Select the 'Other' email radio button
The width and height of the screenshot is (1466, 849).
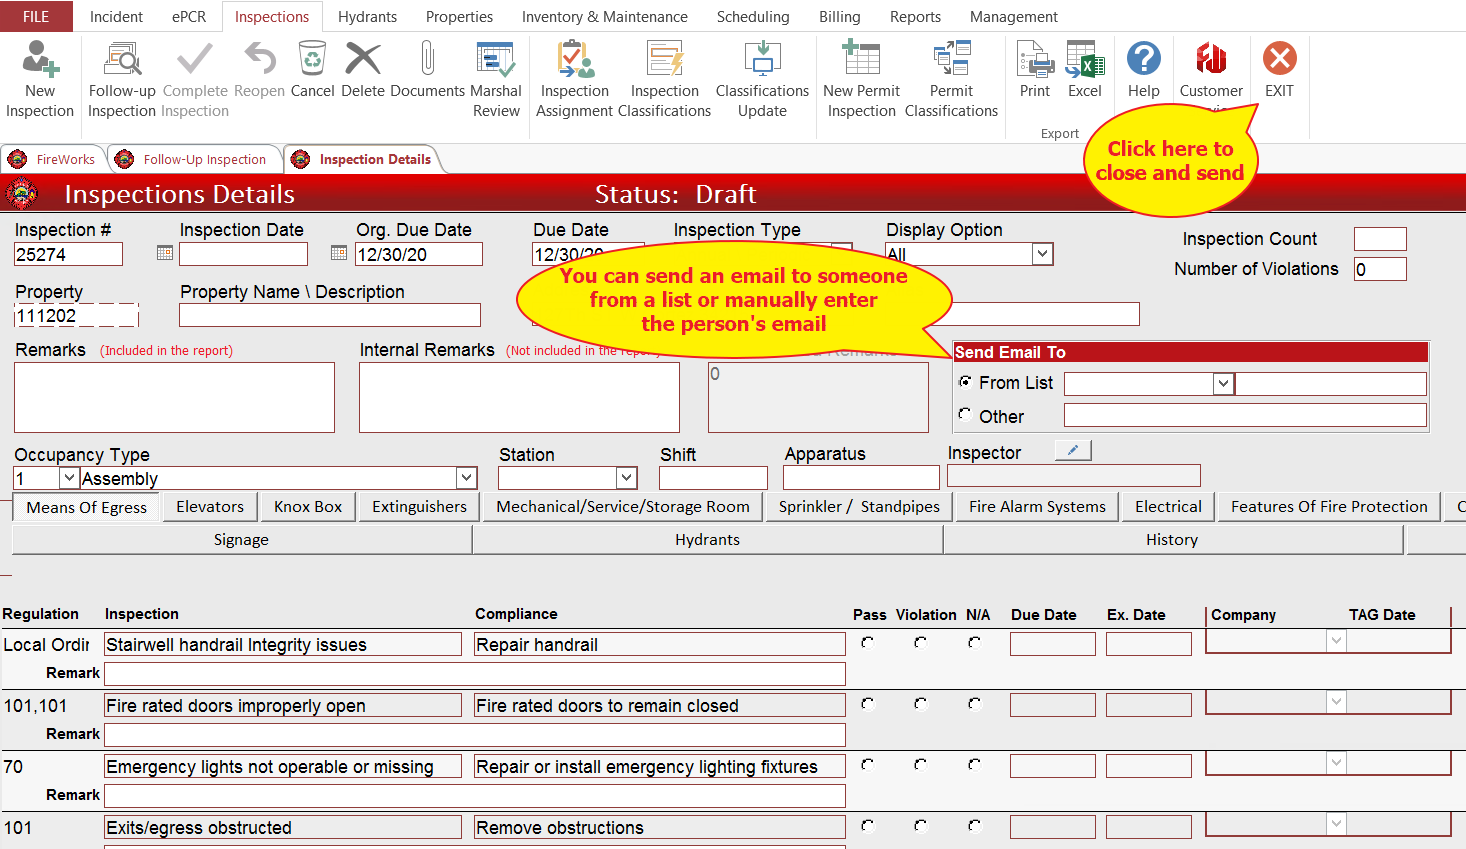point(965,415)
